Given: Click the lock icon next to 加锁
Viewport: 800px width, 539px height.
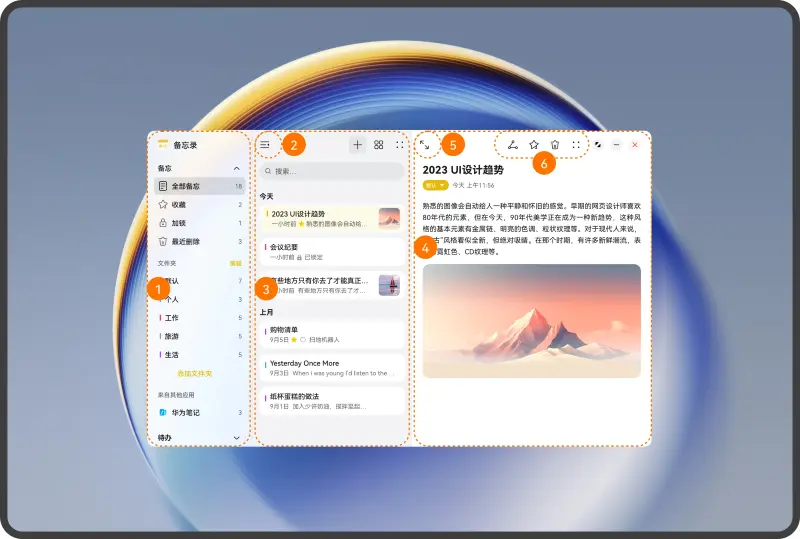Looking at the screenshot, I should coord(163,223).
